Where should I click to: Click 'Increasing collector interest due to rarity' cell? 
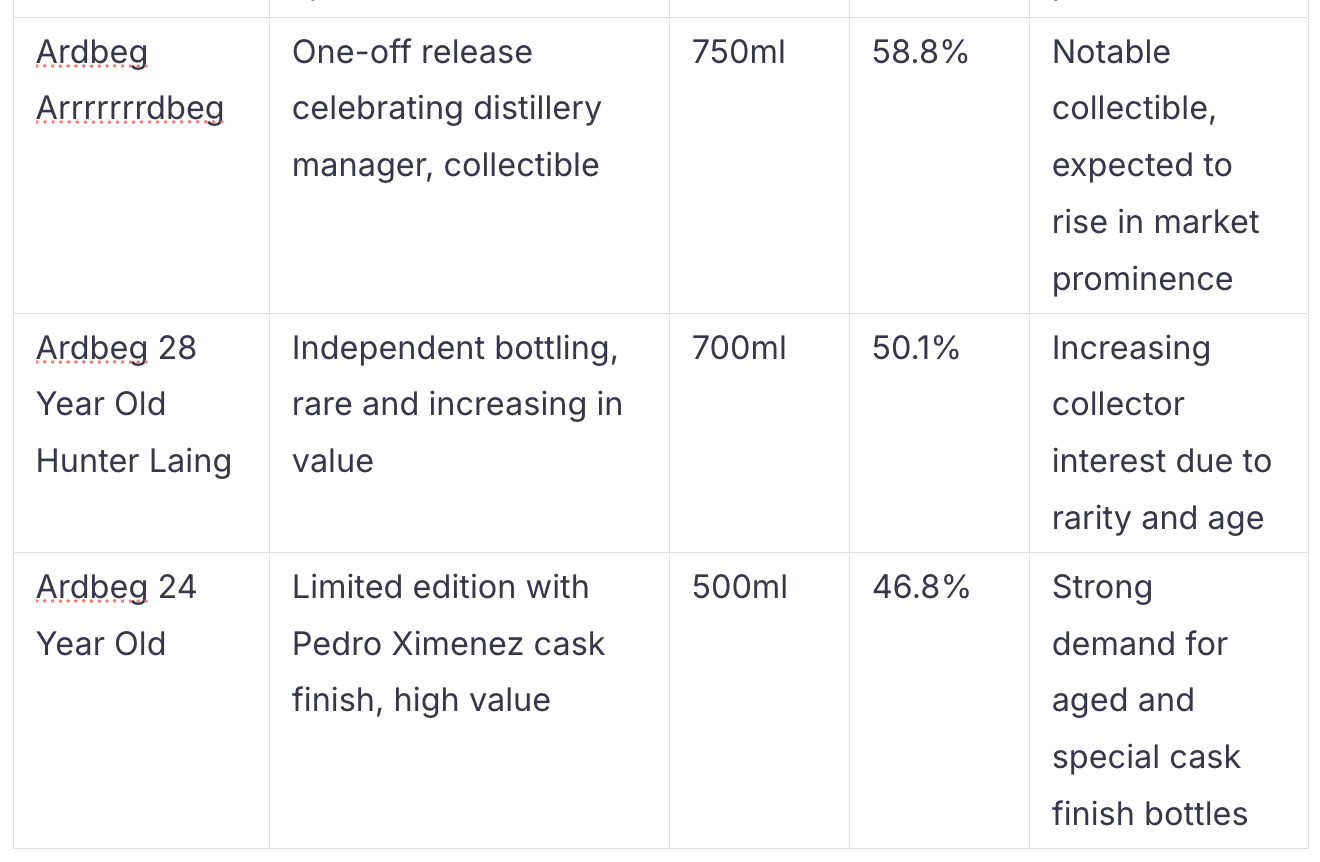pyautogui.click(x=1168, y=433)
